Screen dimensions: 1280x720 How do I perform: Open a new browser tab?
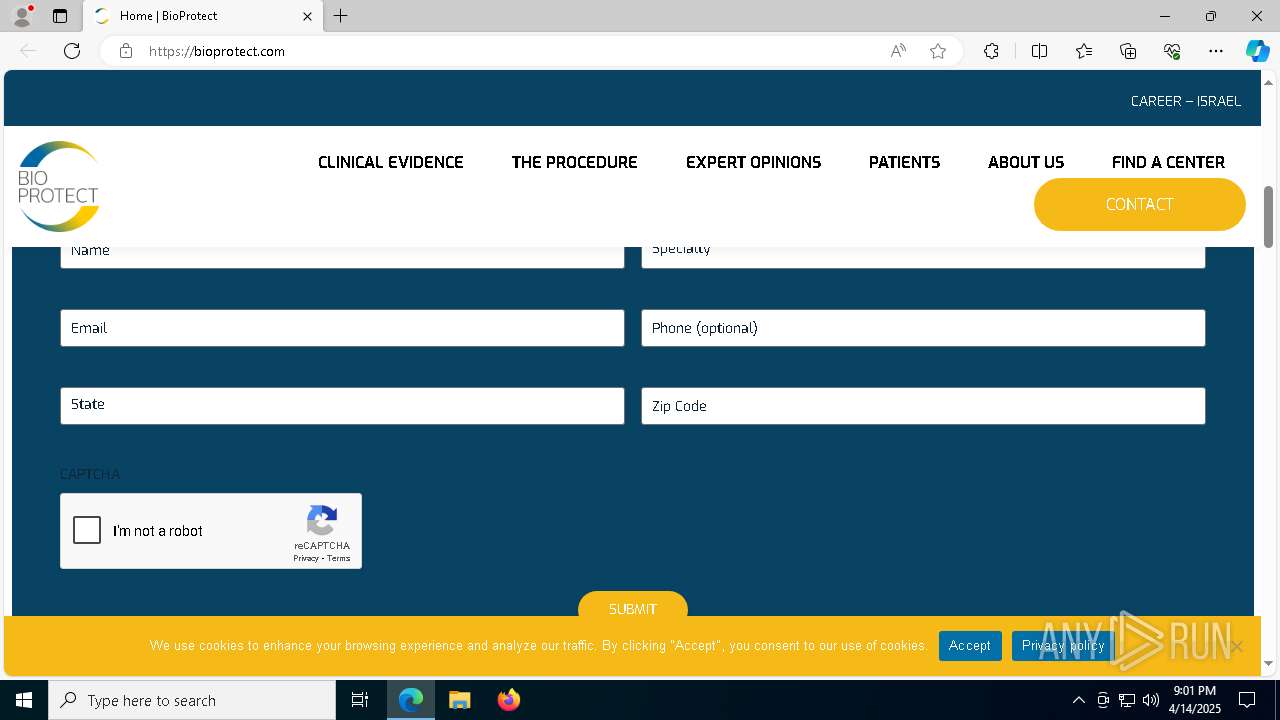[341, 16]
